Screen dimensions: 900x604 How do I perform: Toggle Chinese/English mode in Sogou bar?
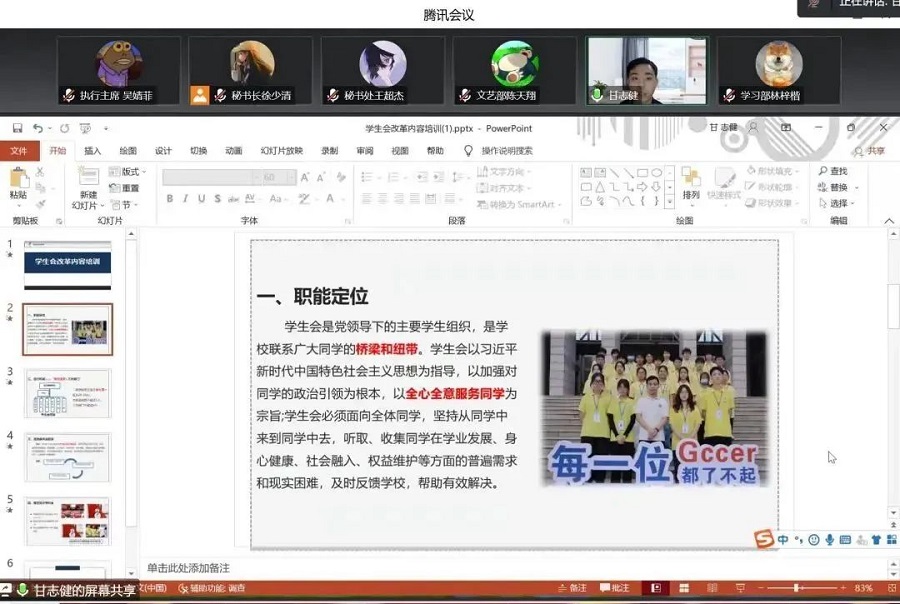pyautogui.click(x=783, y=540)
